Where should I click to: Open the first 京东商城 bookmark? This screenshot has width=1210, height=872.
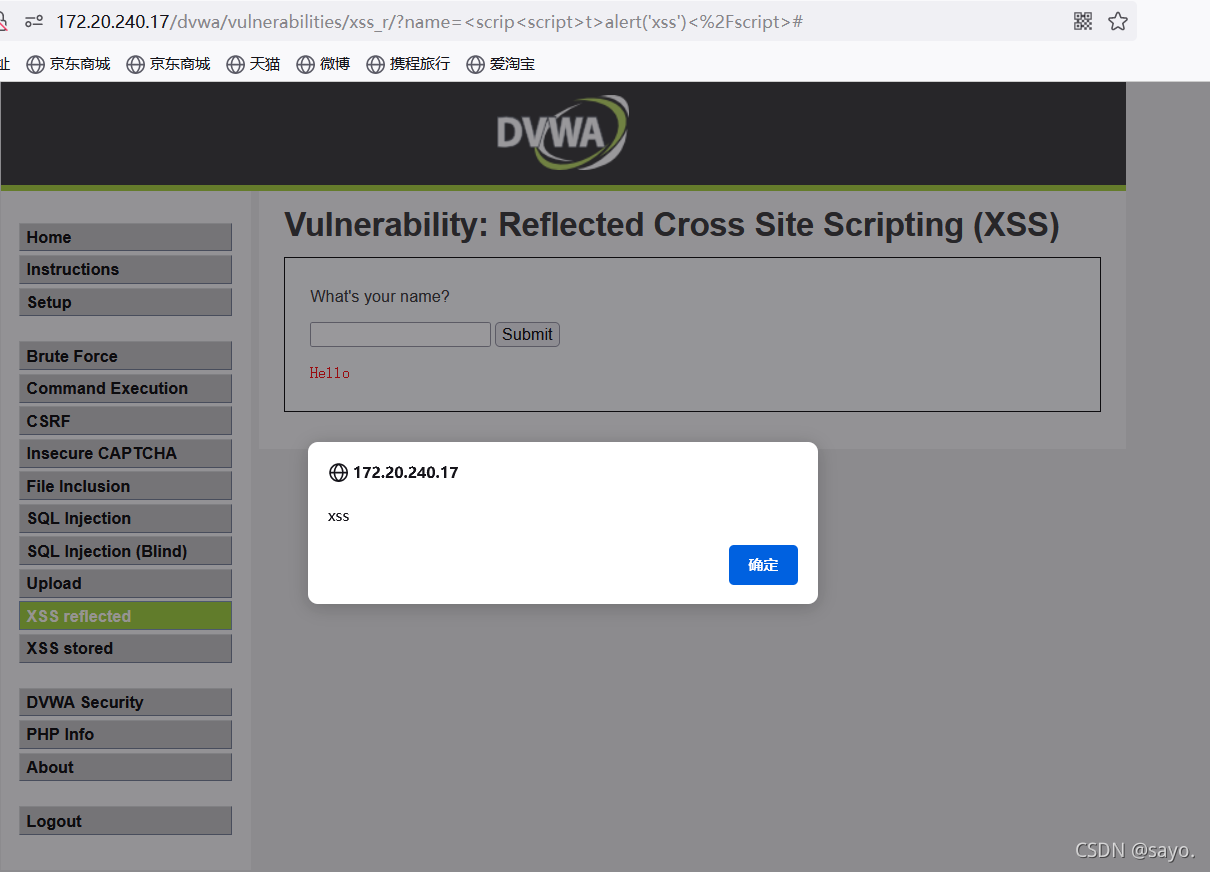pyautogui.click(x=68, y=64)
